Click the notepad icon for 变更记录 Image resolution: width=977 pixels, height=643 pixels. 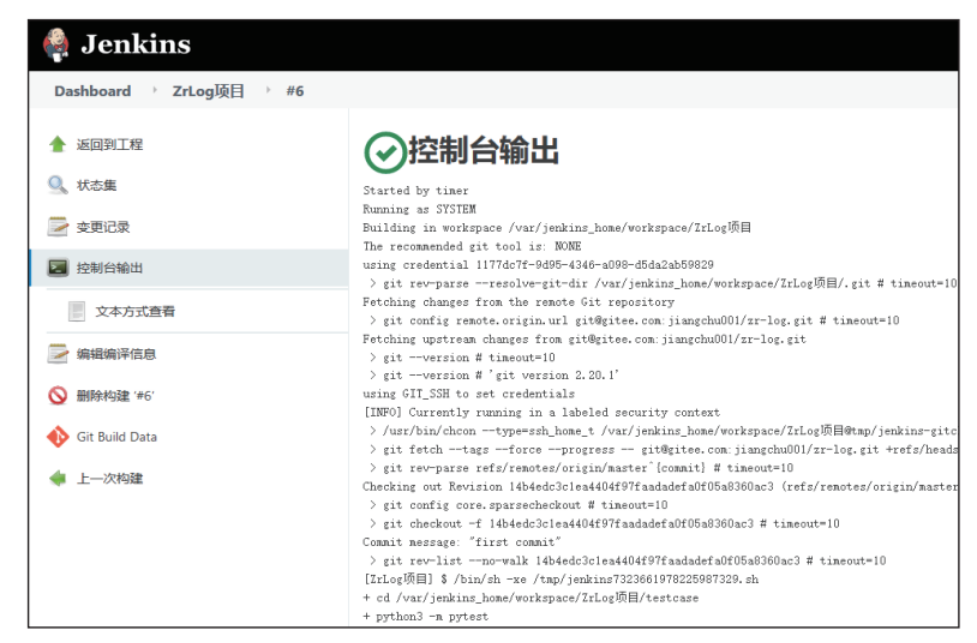pyautogui.click(x=57, y=227)
